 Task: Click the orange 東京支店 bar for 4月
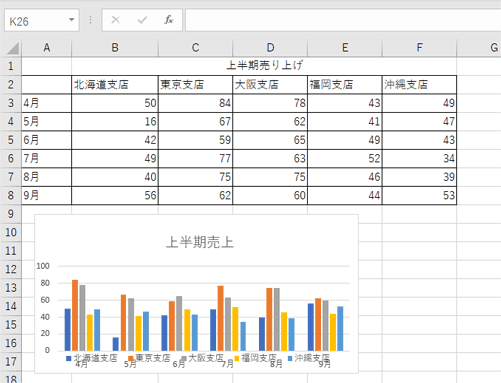tap(75, 315)
